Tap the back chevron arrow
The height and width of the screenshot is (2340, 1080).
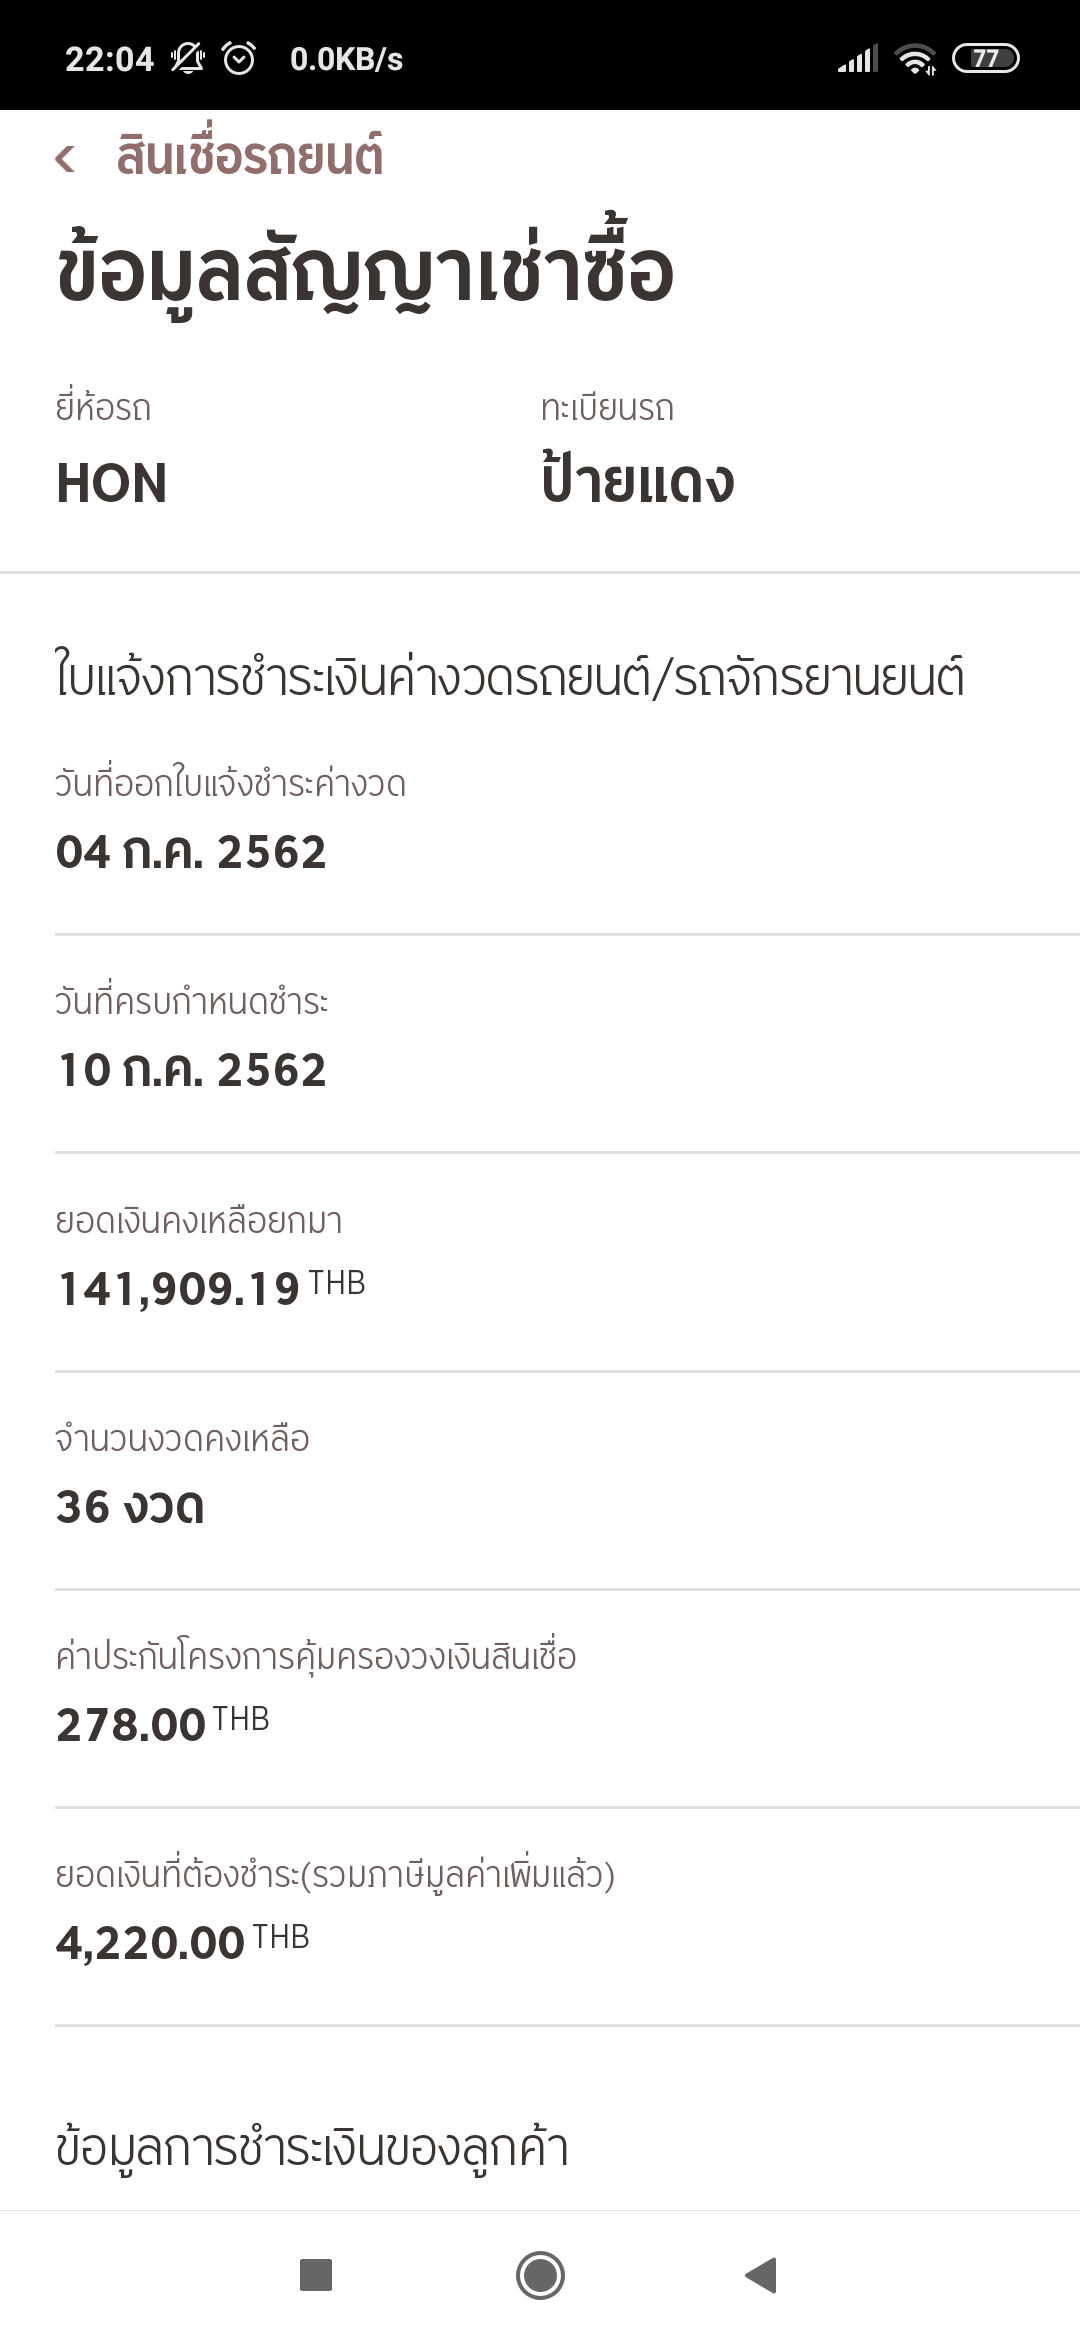tap(65, 158)
